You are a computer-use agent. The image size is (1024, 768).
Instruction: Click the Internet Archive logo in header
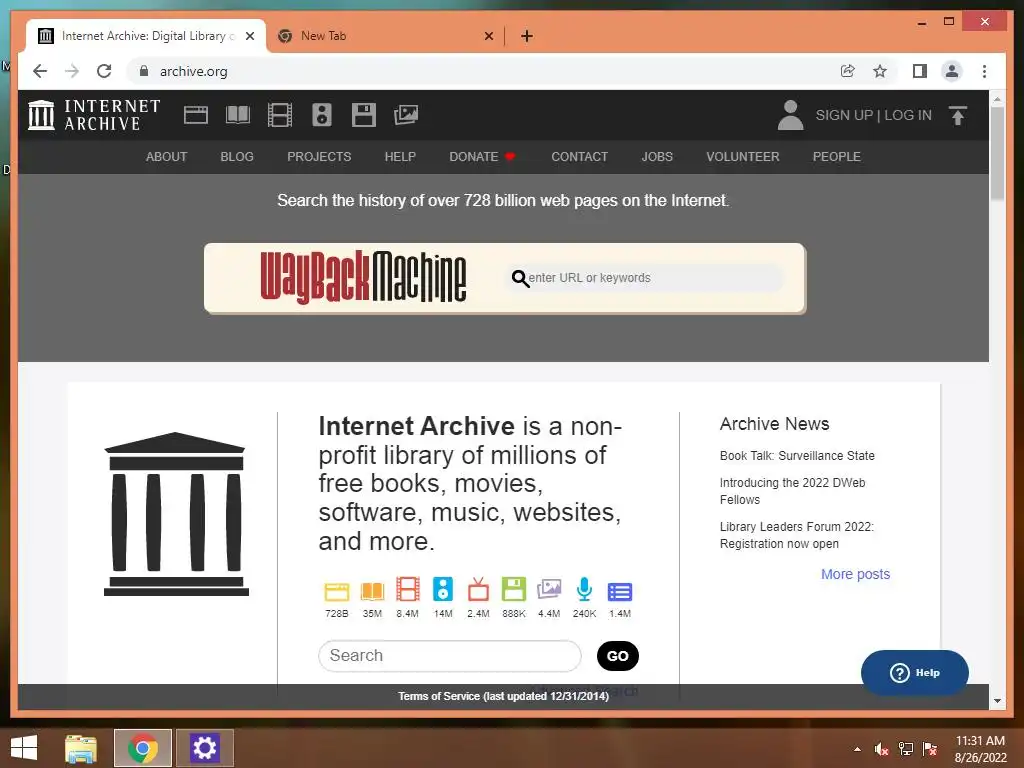pyautogui.click(x=95, y=115)
